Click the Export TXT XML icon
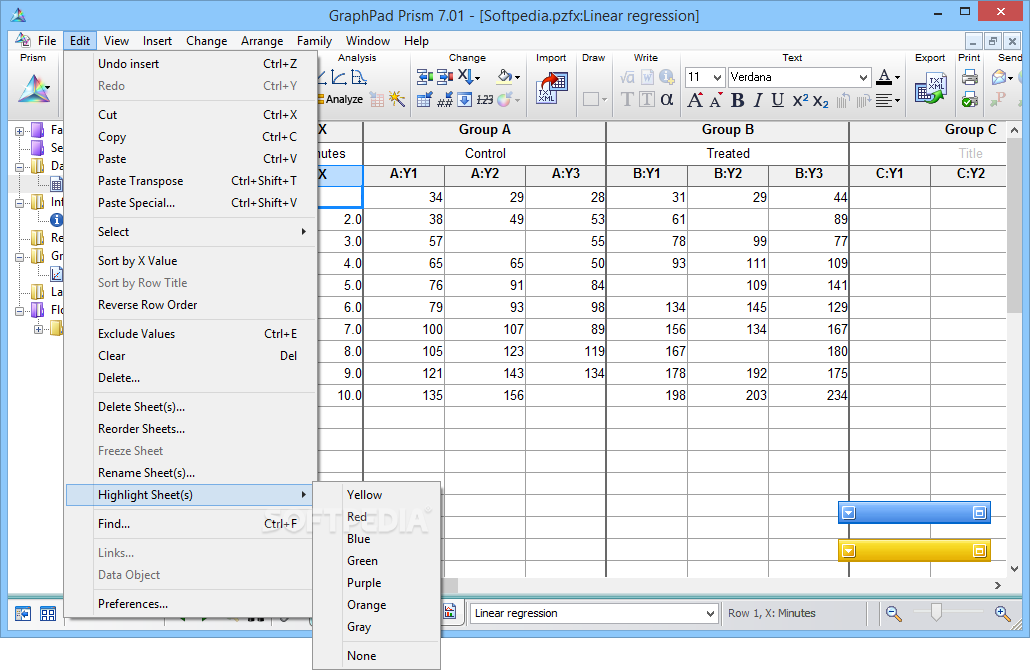The image size is (1030, 670). pyautogui.click(x=930, y=89)
